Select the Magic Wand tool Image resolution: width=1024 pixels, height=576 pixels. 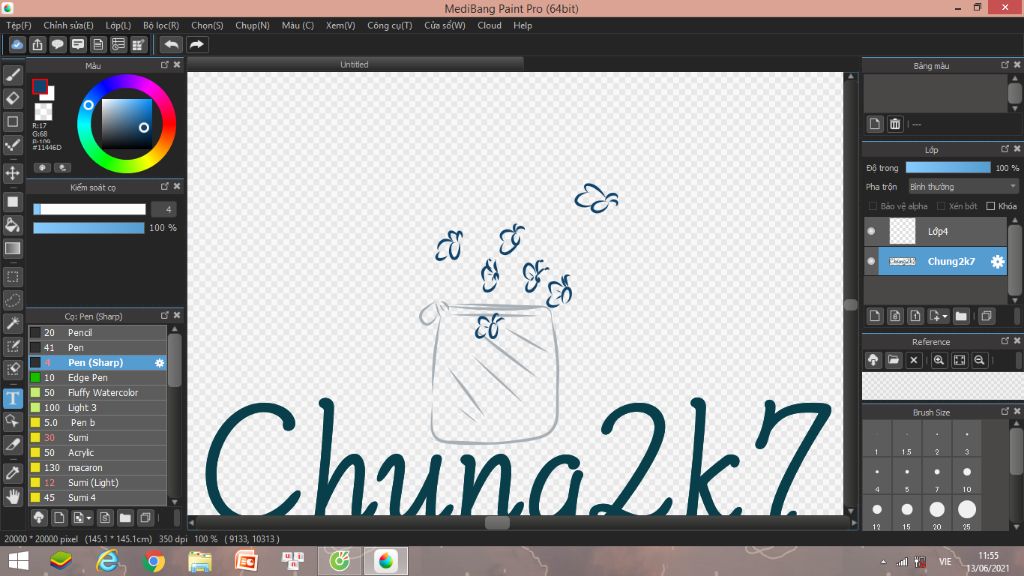click(12, 323)
